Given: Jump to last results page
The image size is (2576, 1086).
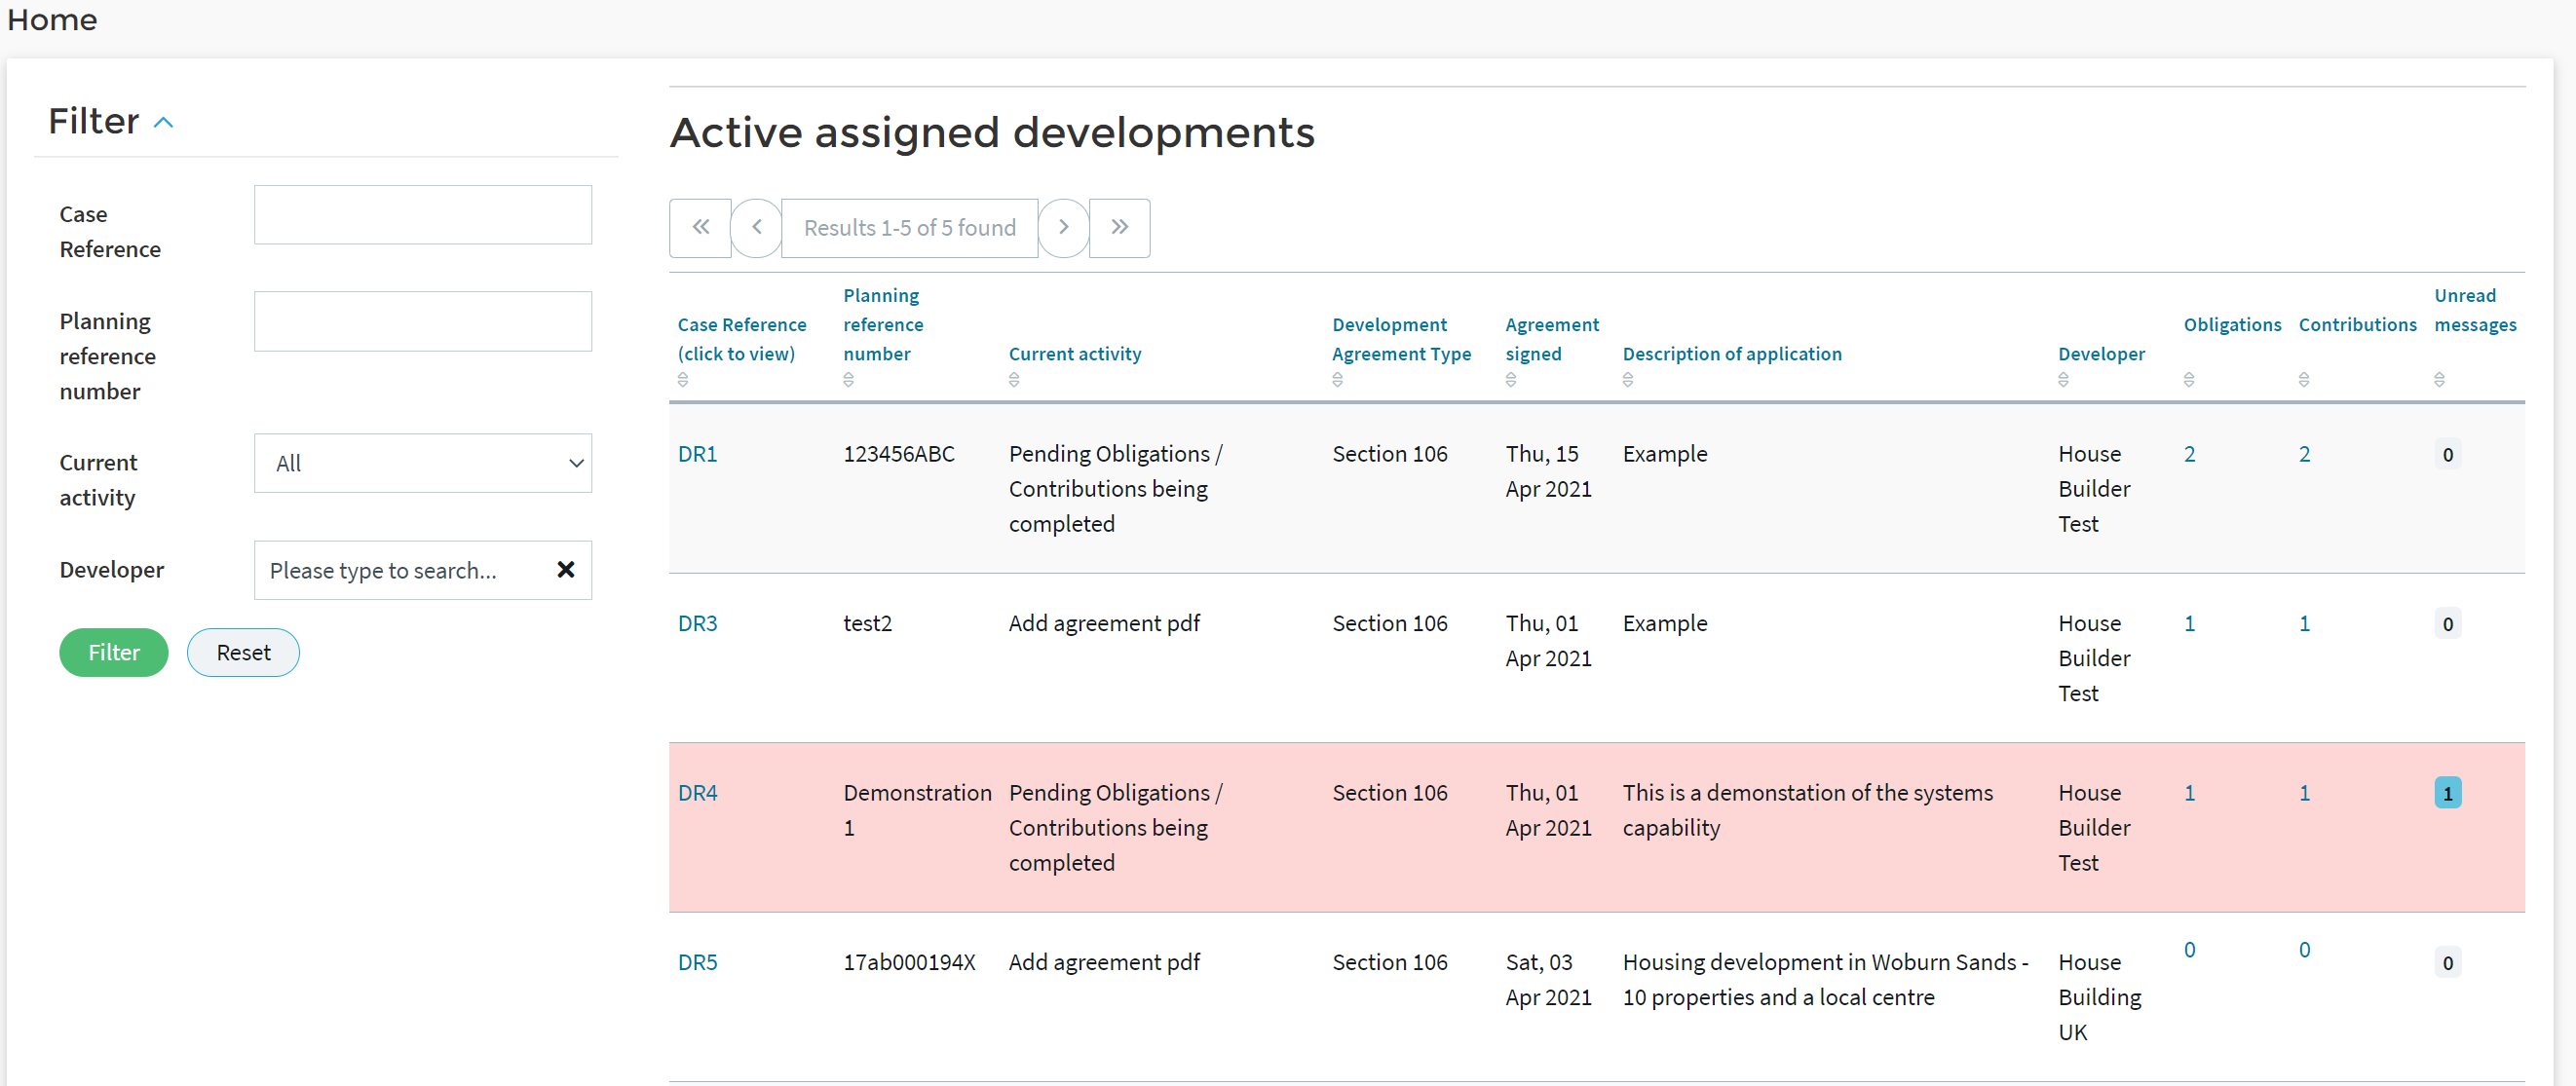Looking at the screenshot, I should coord(1119,228).
